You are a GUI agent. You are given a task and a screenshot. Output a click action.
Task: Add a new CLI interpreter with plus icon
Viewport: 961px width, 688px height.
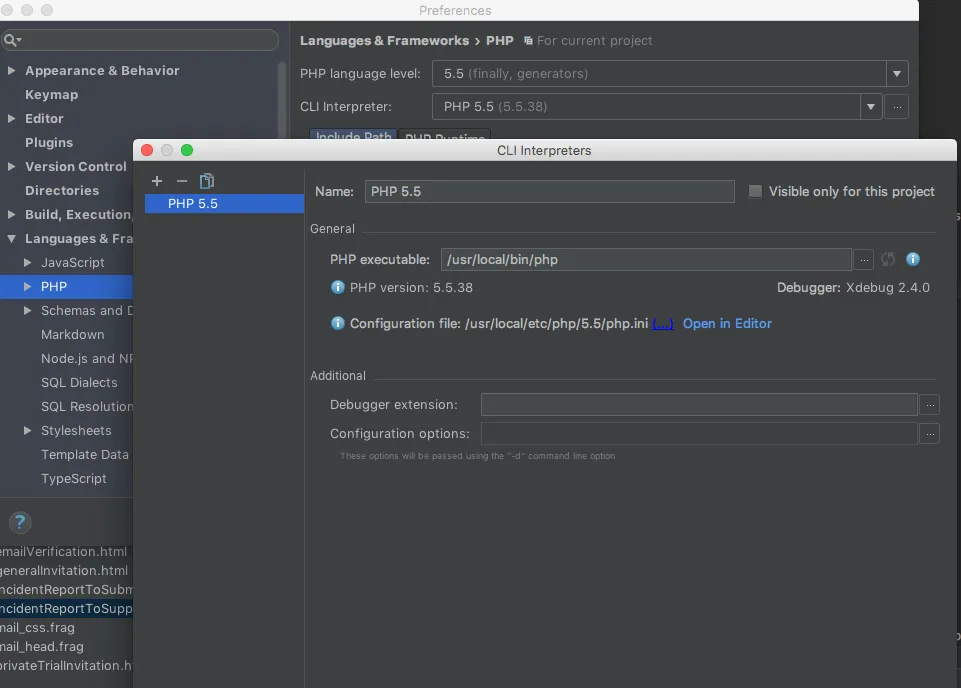157,181
